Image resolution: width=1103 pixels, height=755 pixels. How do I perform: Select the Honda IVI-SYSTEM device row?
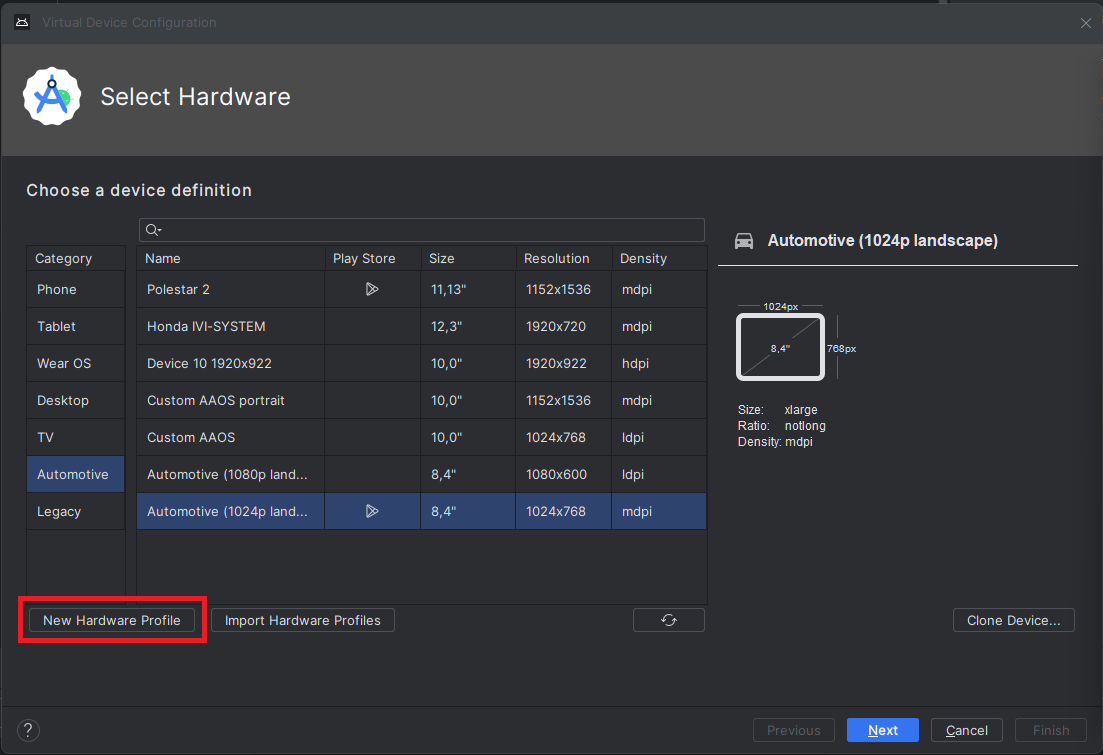[x=230, y=326]
